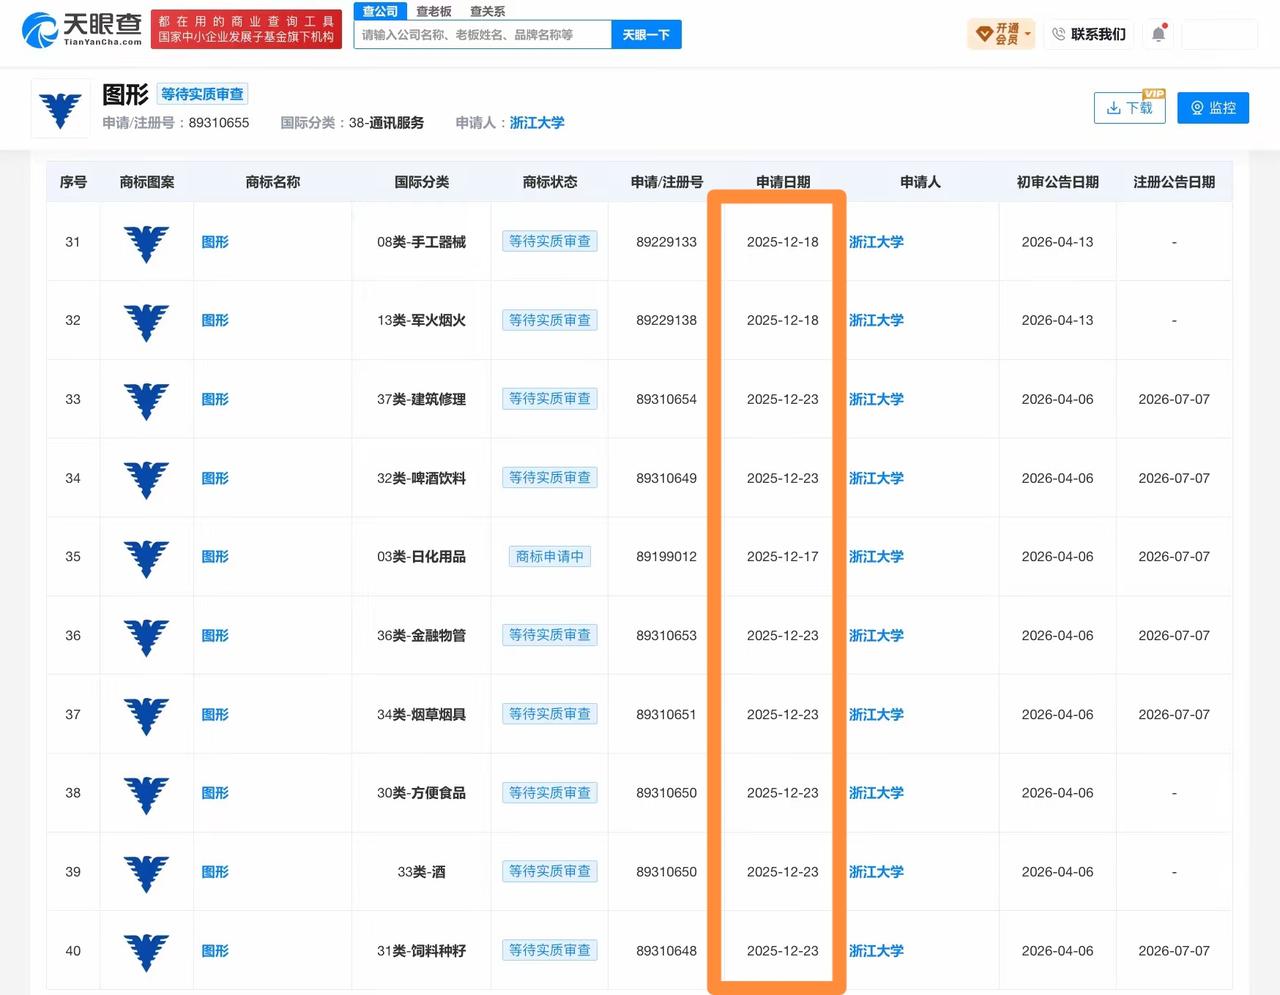
Task: Open 图形 trademark link in row 32
Action: pos(215,321)
